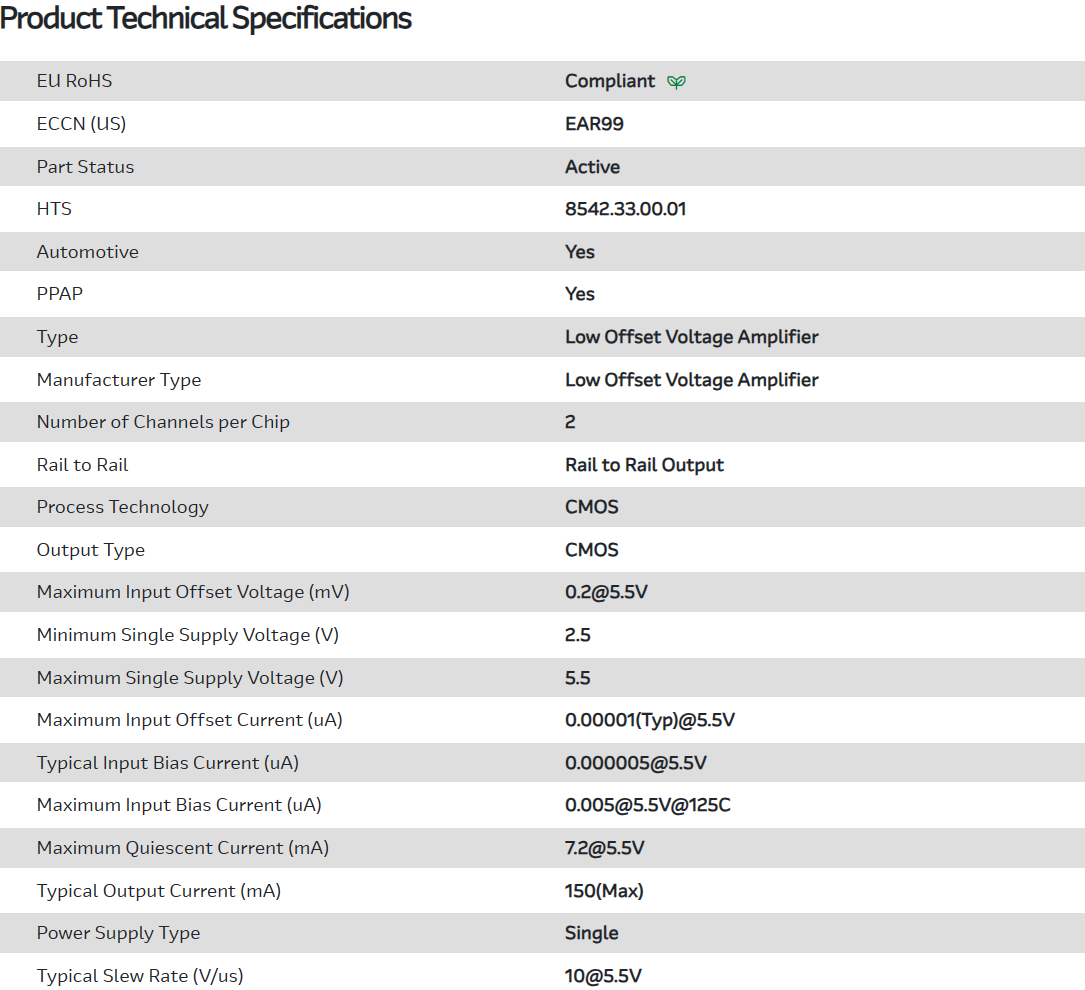This screenshot has height=990, width=1085.
Task: Click the Product Technical Specifications heading
Action: coord(206,18)
